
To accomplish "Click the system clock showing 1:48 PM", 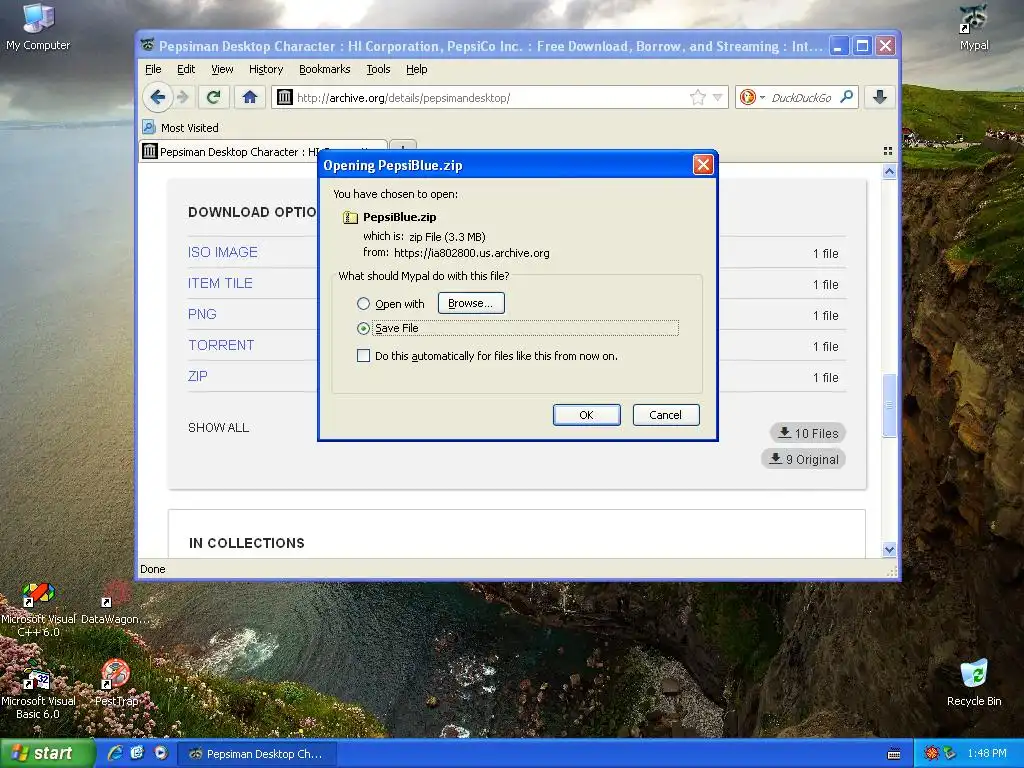I will pos(987,754).
